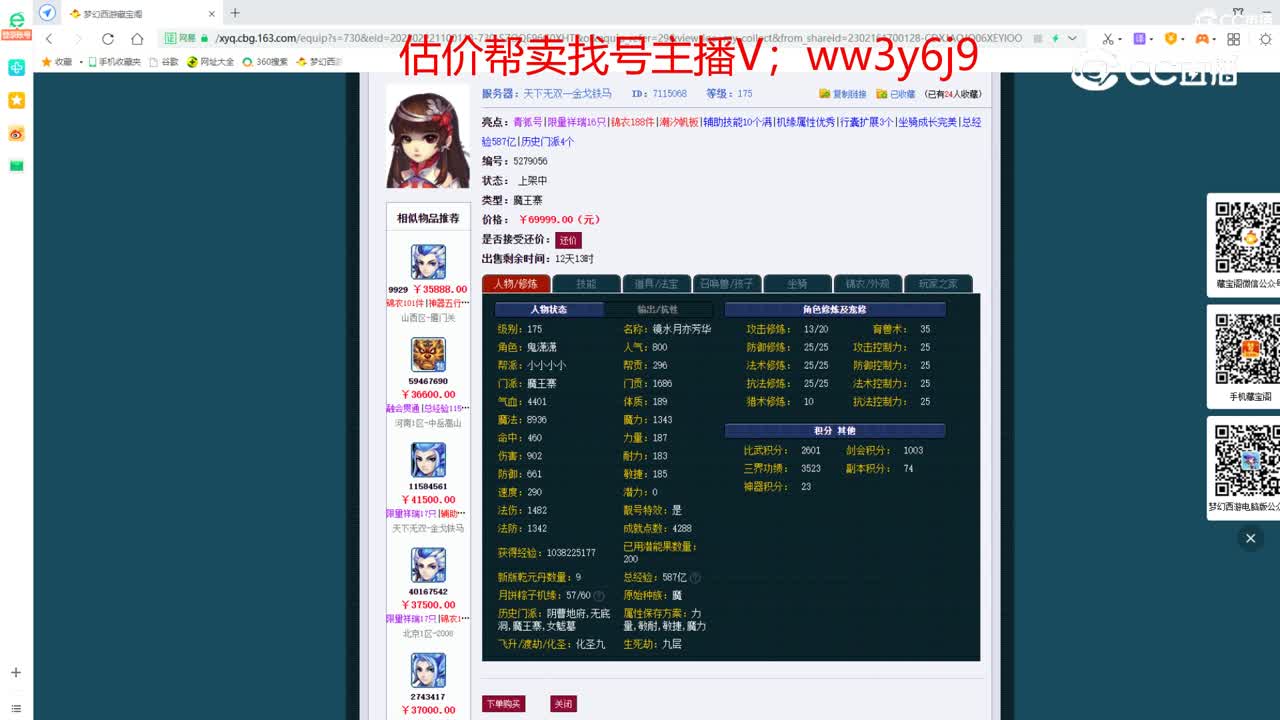This screenshot has width=1280, height=720.
Task: Click the 360 browser logo icon
Action: 16,20
